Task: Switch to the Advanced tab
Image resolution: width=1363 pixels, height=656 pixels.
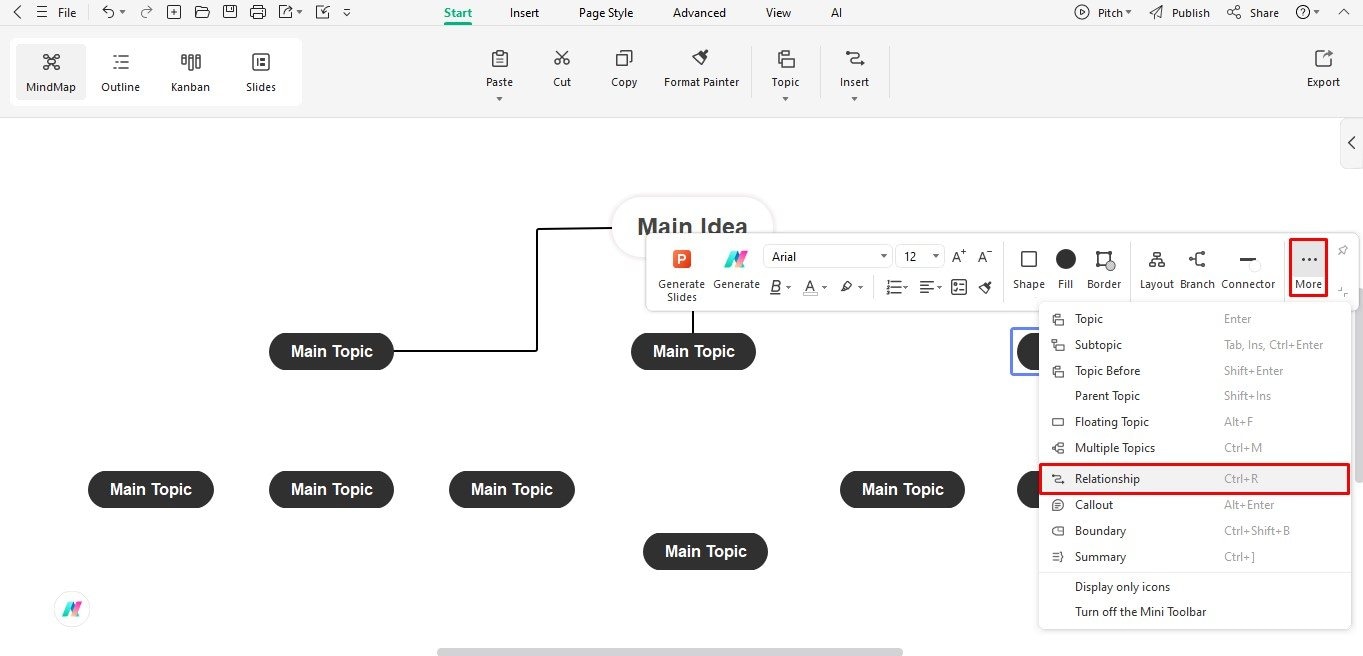Action: click(699, 13)
